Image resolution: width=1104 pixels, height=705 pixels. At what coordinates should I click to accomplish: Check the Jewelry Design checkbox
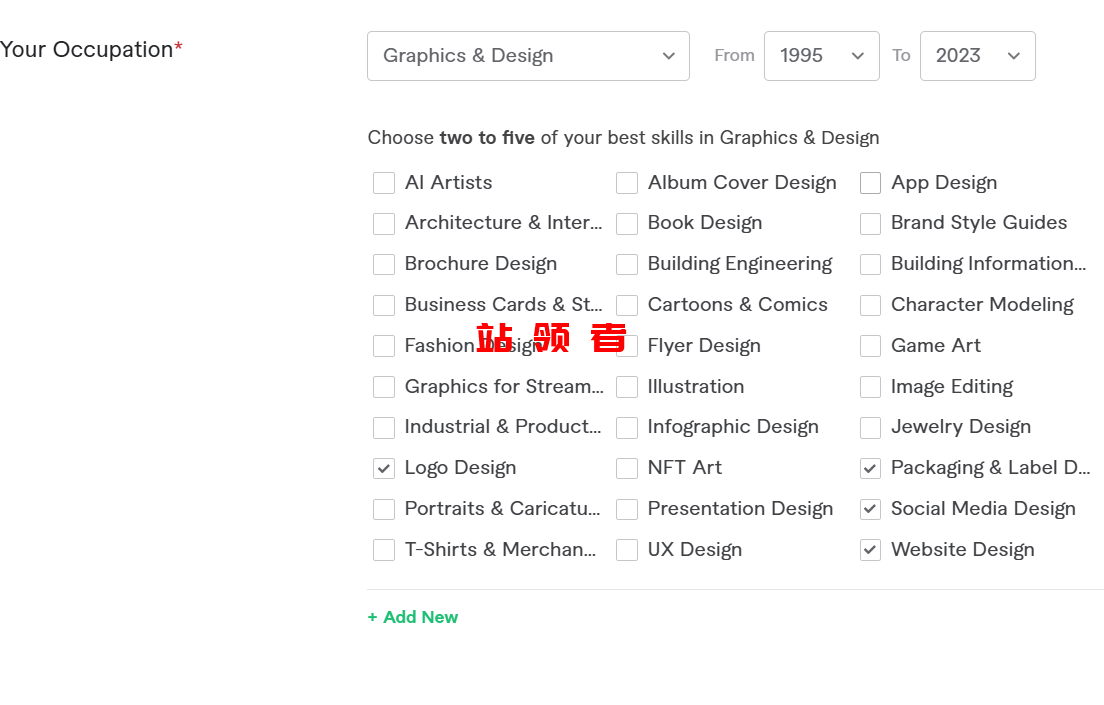coord(871,428)
